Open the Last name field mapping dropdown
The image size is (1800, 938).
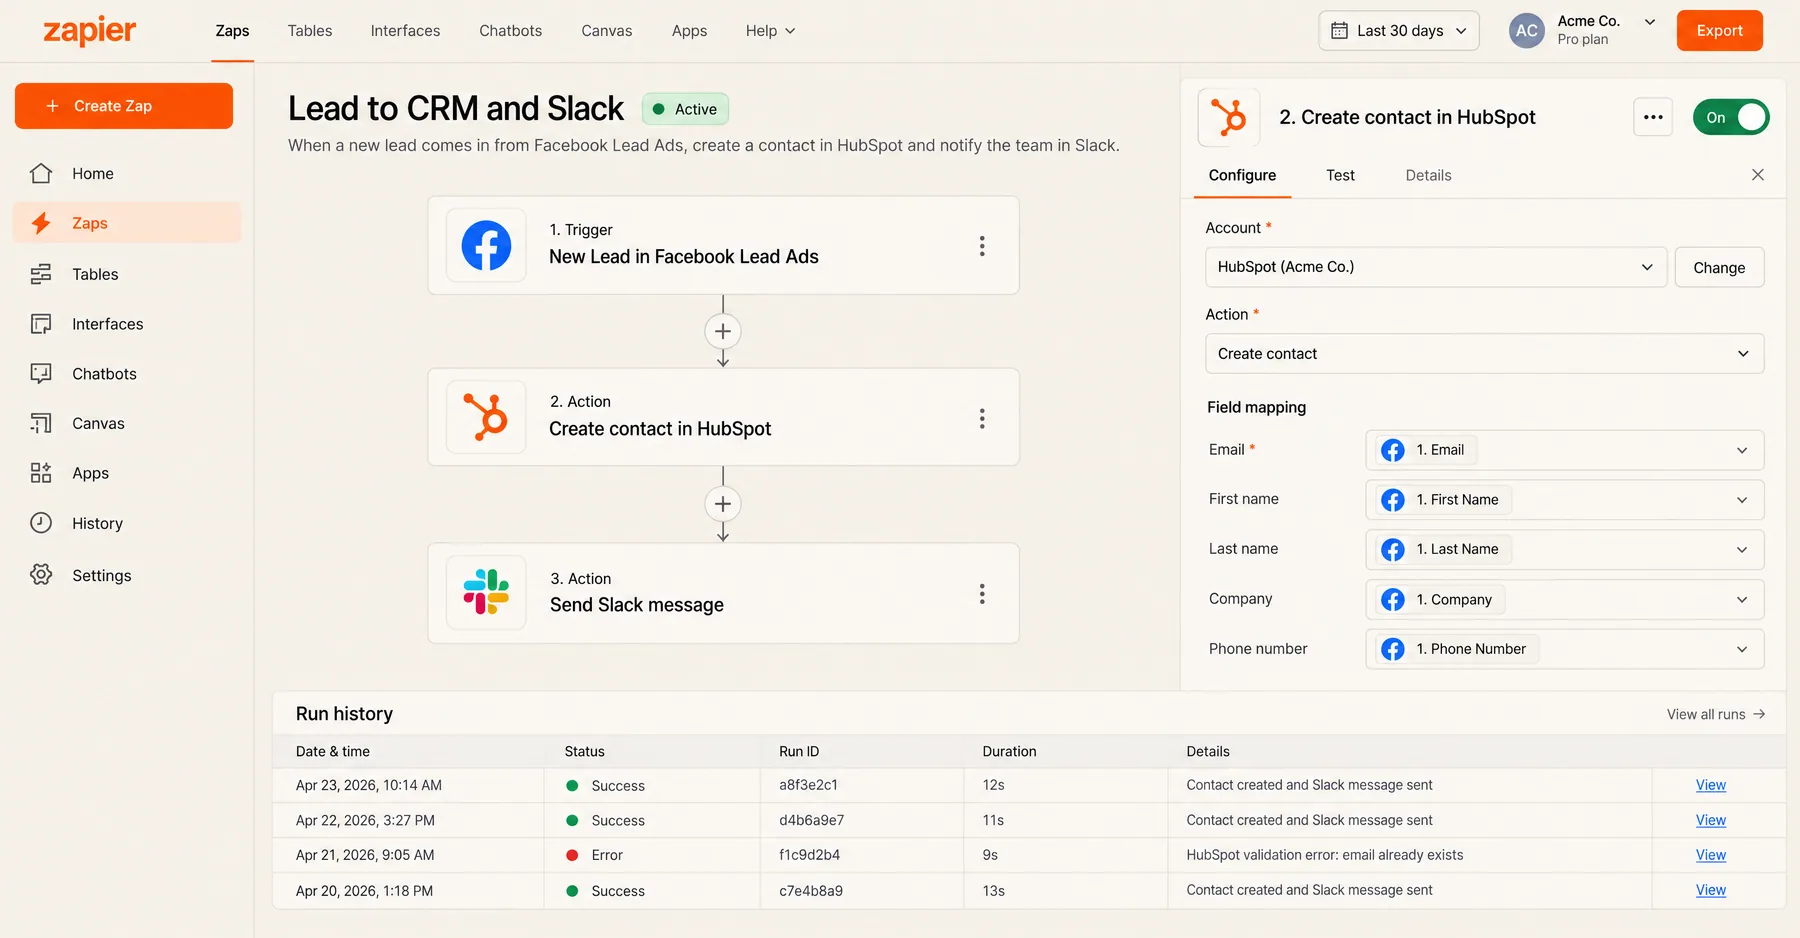coord(1565,549)
